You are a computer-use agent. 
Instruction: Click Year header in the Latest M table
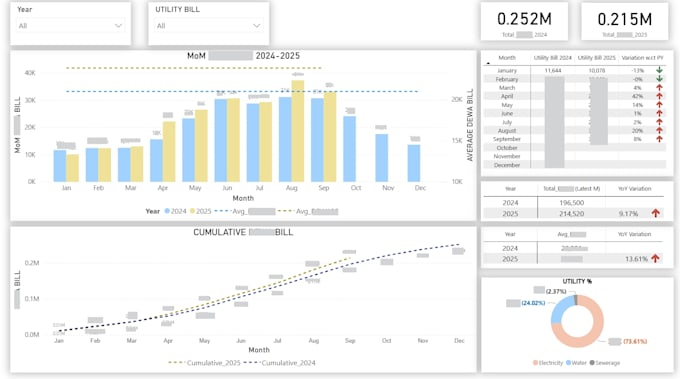(510, 189)
